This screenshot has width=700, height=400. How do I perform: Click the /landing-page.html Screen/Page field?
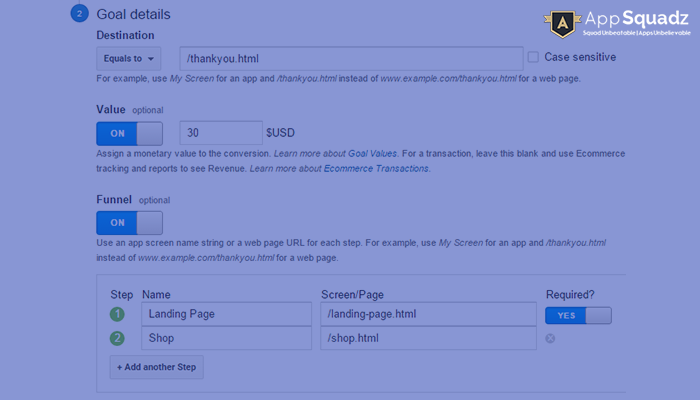click(x=429, y=314)
